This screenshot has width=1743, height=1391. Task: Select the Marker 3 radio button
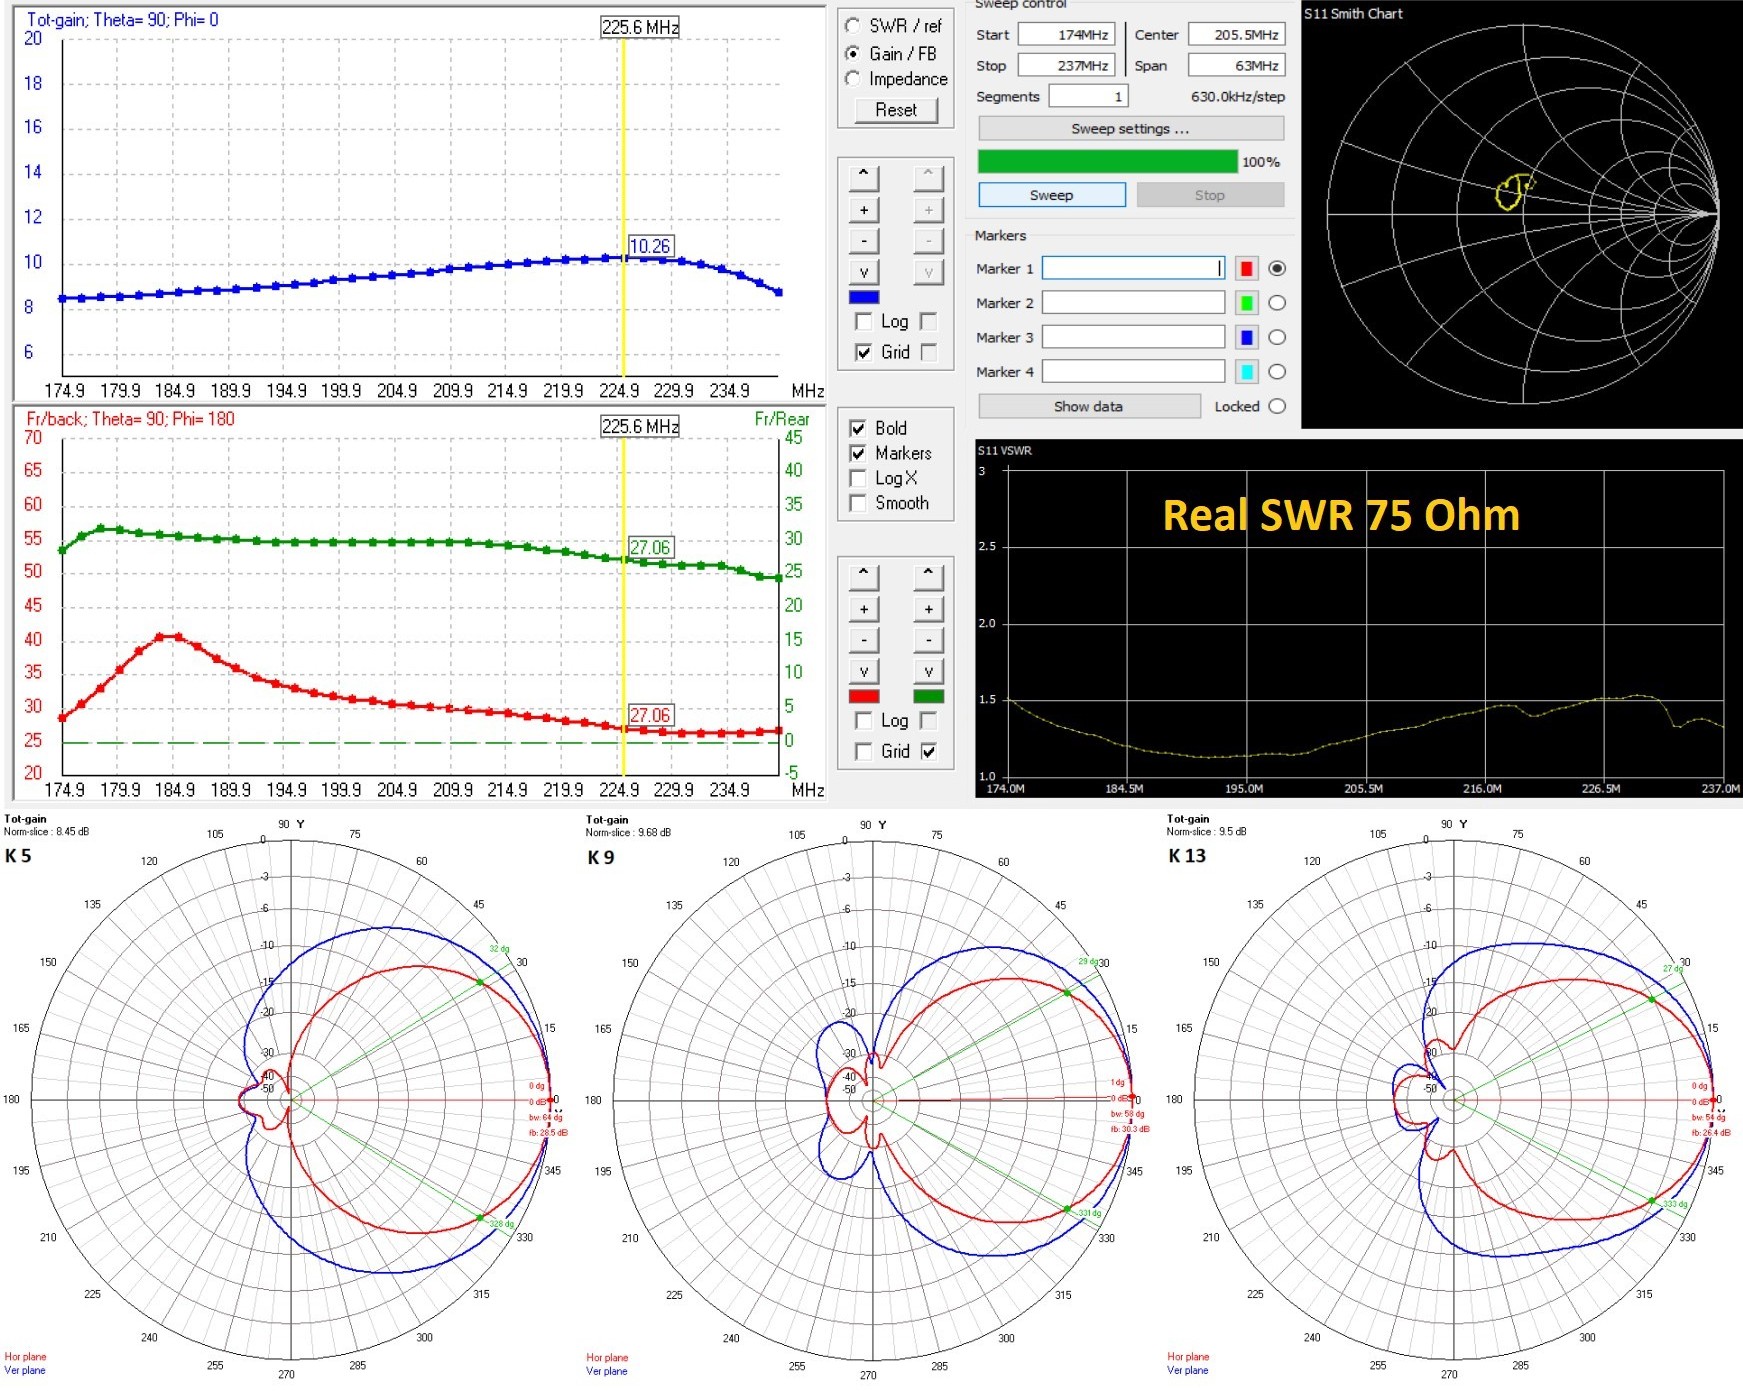coord(1277,337)
